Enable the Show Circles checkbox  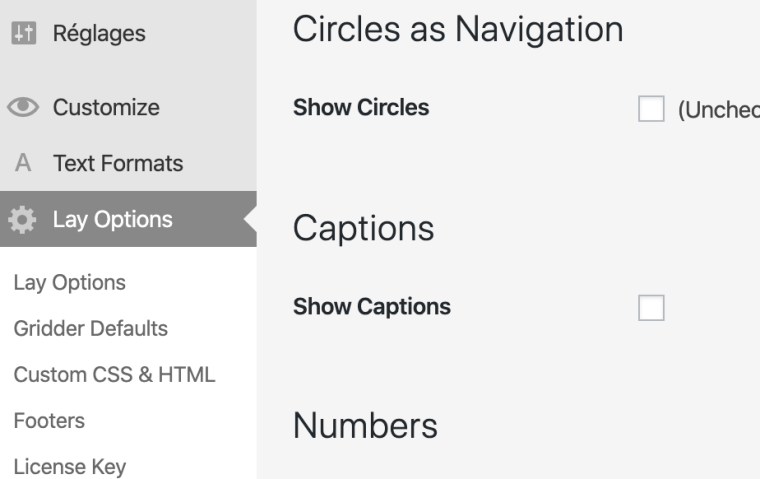click(x=651, y=109)
